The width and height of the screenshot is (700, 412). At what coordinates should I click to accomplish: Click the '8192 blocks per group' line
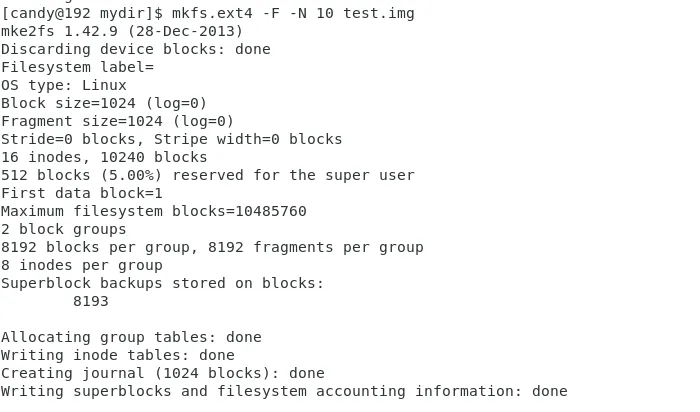(x=212, y=247)
